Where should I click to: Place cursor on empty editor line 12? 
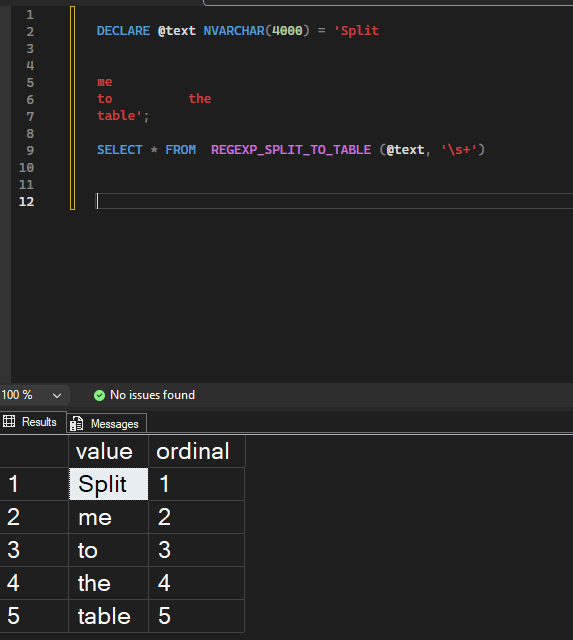coord(335,201)
